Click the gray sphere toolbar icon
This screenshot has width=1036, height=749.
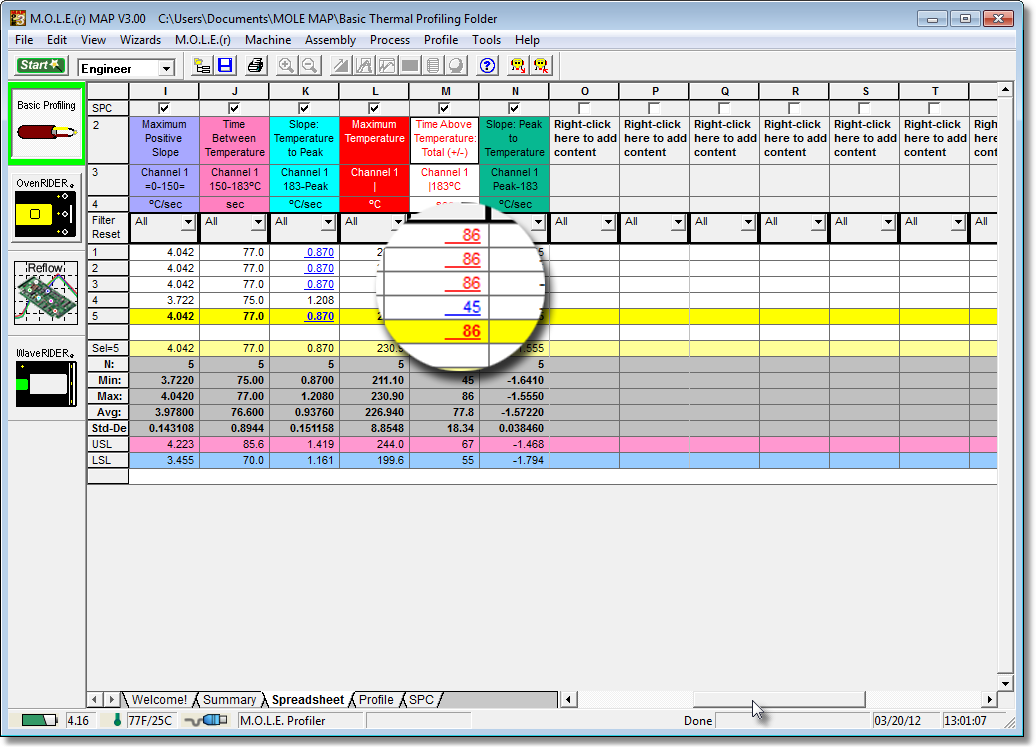coord(457,65)
